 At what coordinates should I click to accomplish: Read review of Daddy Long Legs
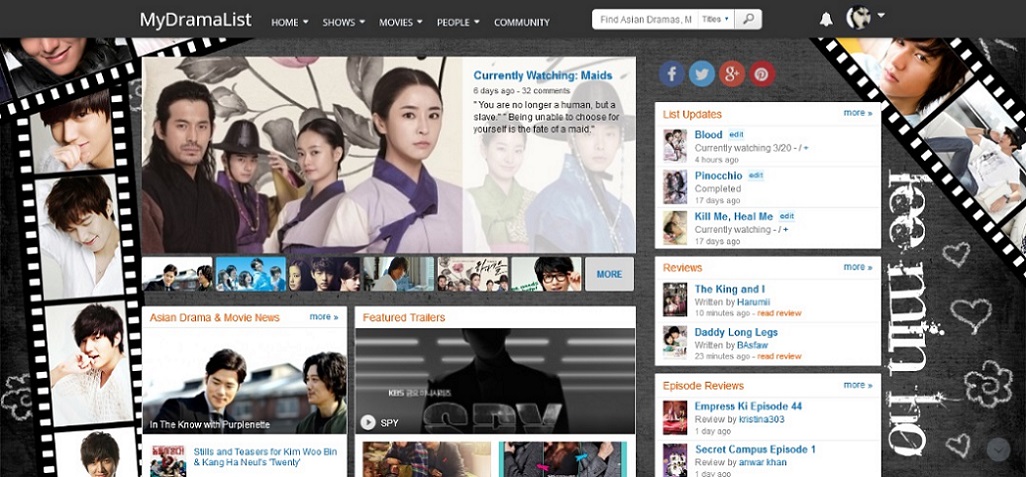click(x=779, y=356)
